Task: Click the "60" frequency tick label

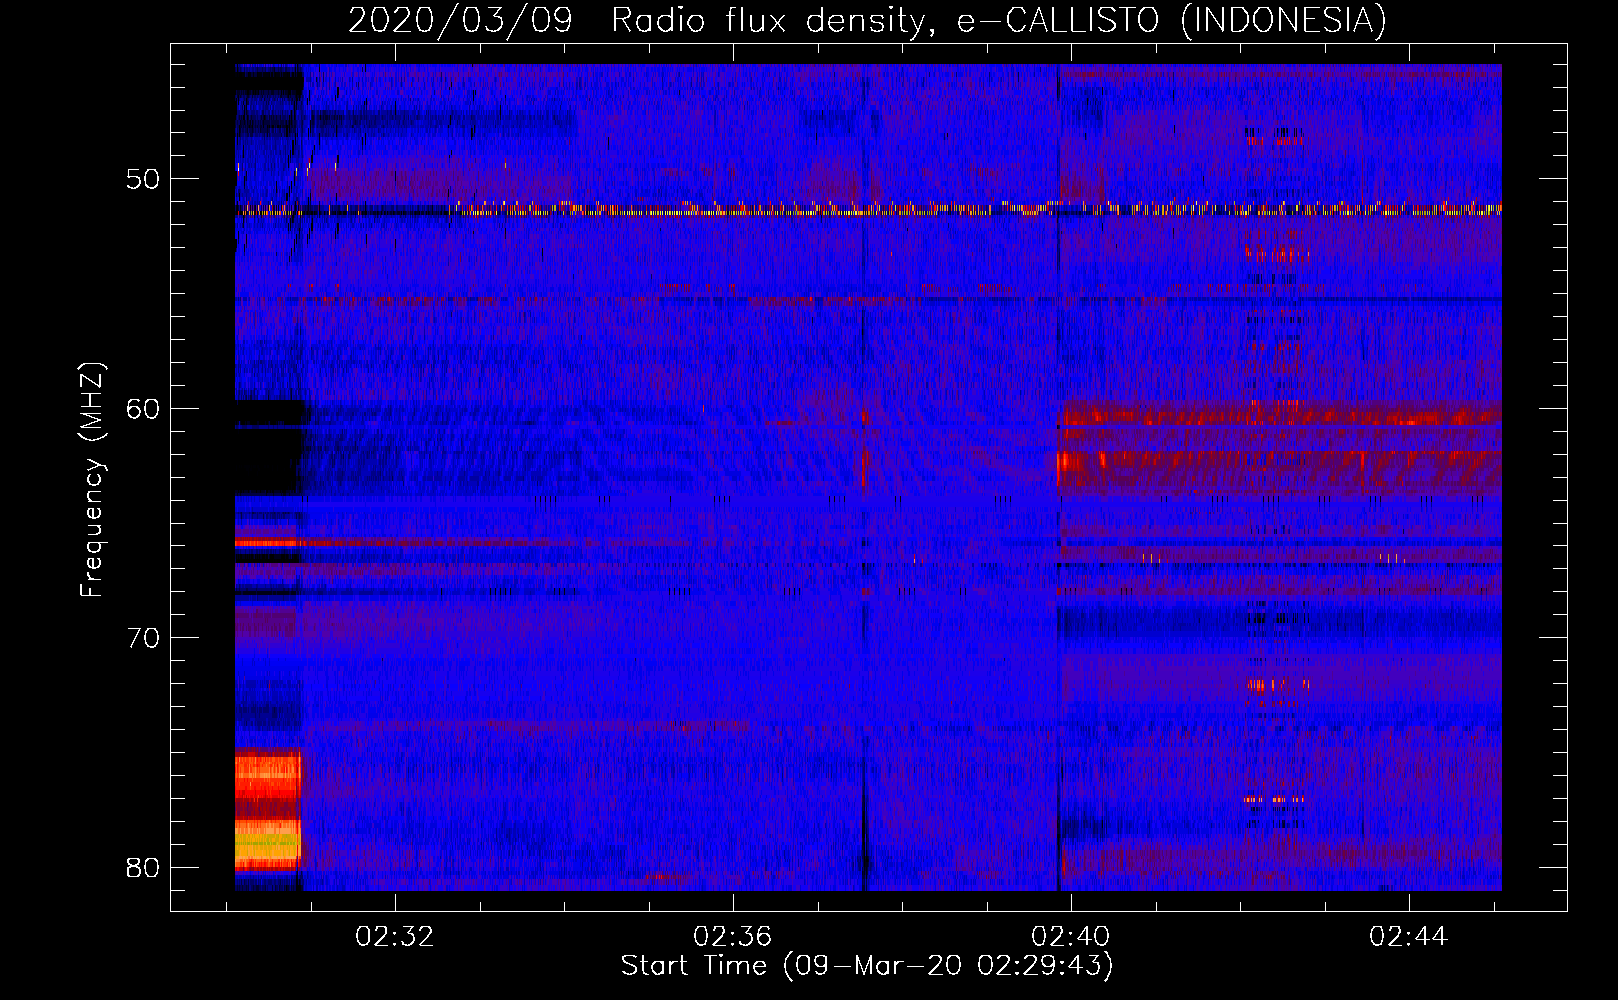Action: (x=143, y=409)
